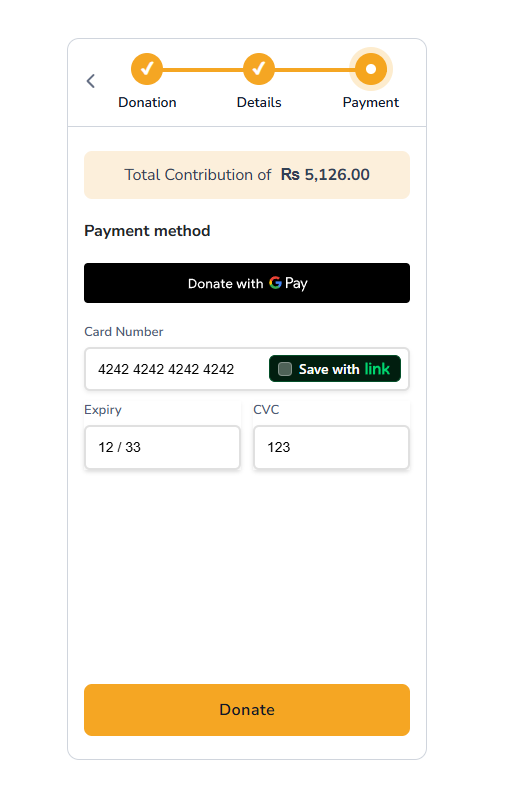The height and width of the screenshot is (801, 508).
Task: Click the orange Donate button
Action: pos(247,710)
